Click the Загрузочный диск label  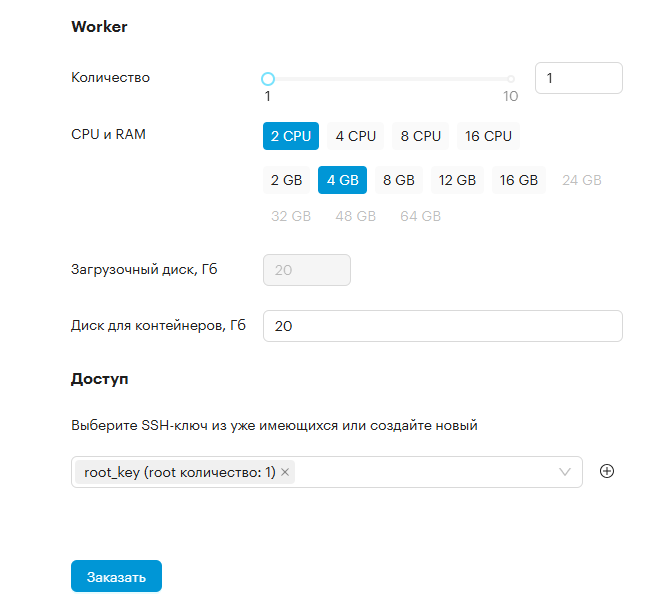point(144,269)
